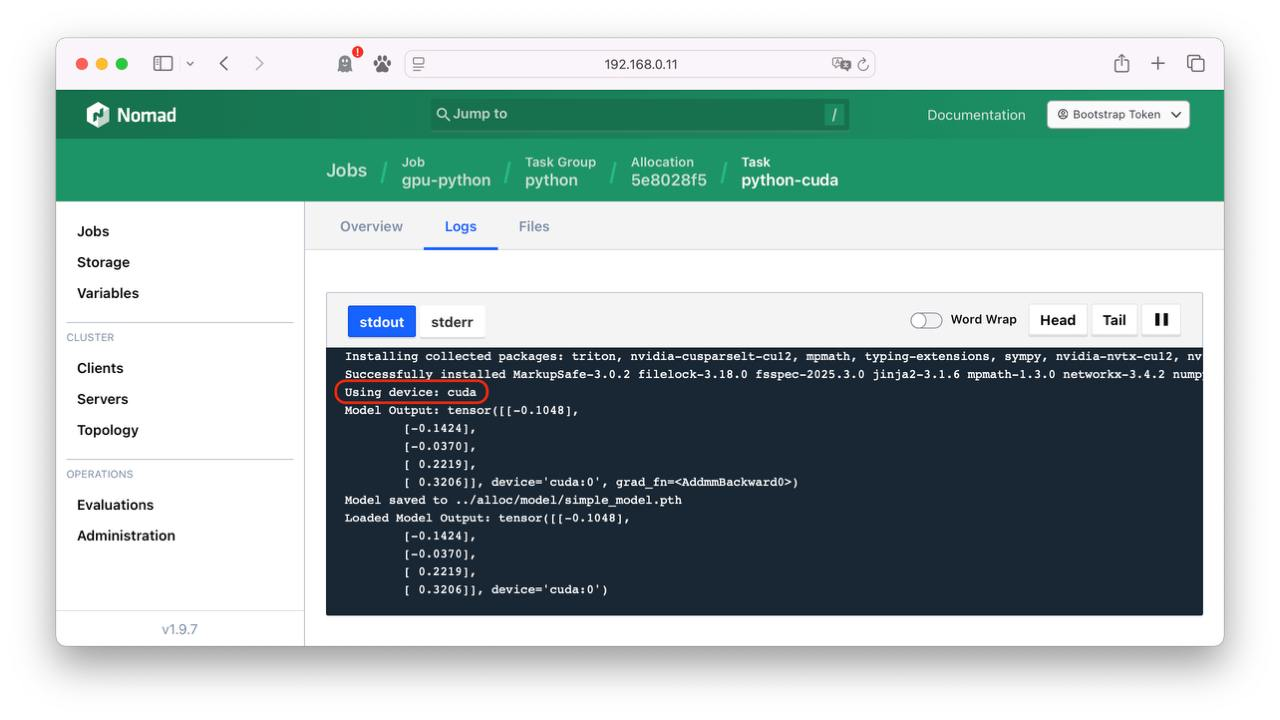This screenshot has width=1280, height=720.
Task: Click the python-cuda task breadcrumb
Action: point(789,172)
